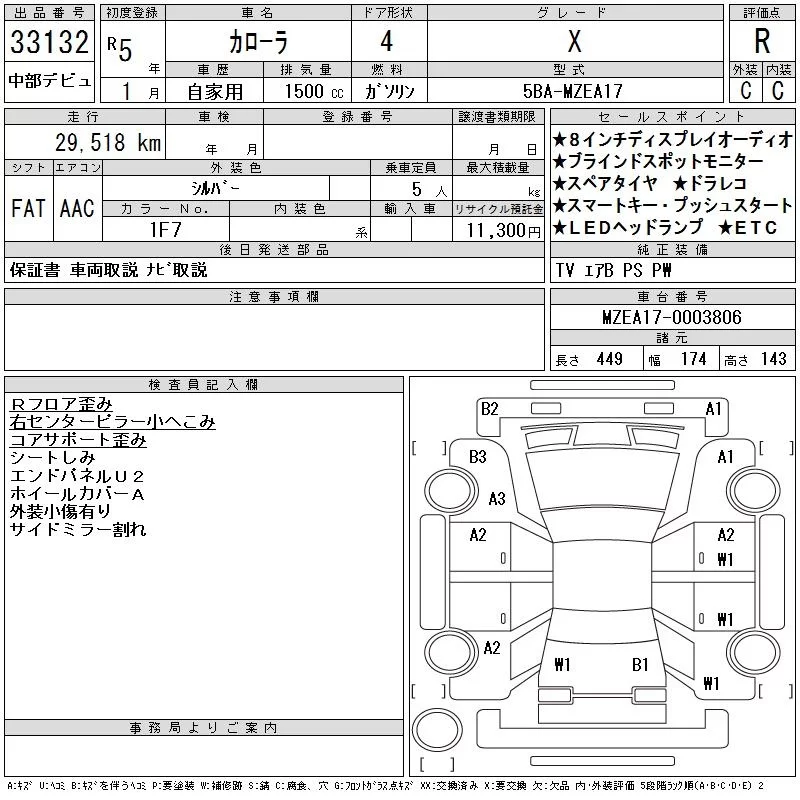Click the star before ブラインドスポットモニター

(560, 161)
